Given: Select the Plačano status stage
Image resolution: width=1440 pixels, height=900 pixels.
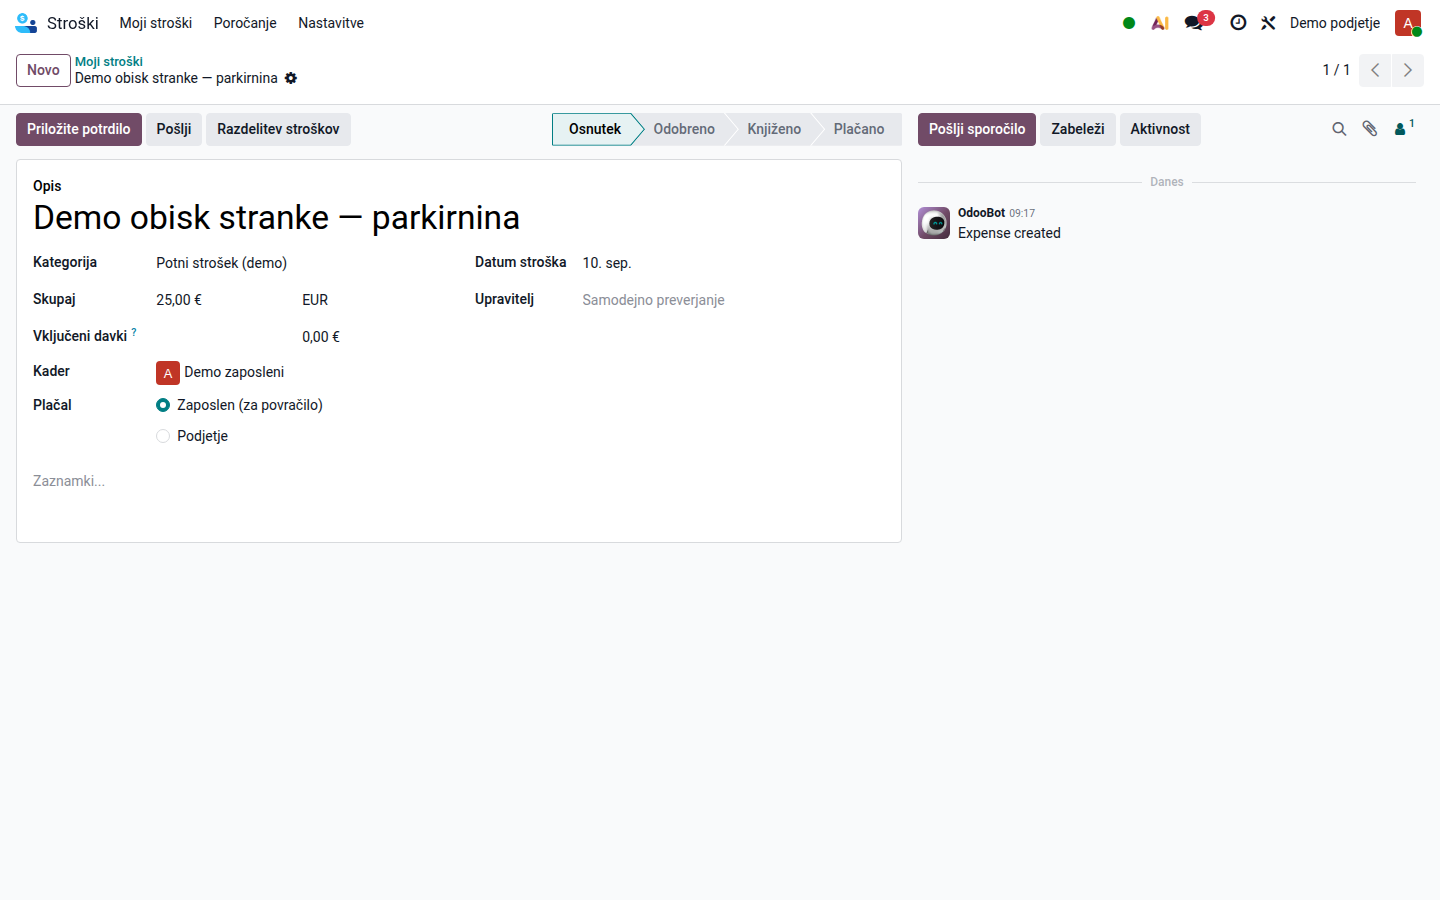Looking at the screenshot, I should (859, 129).
